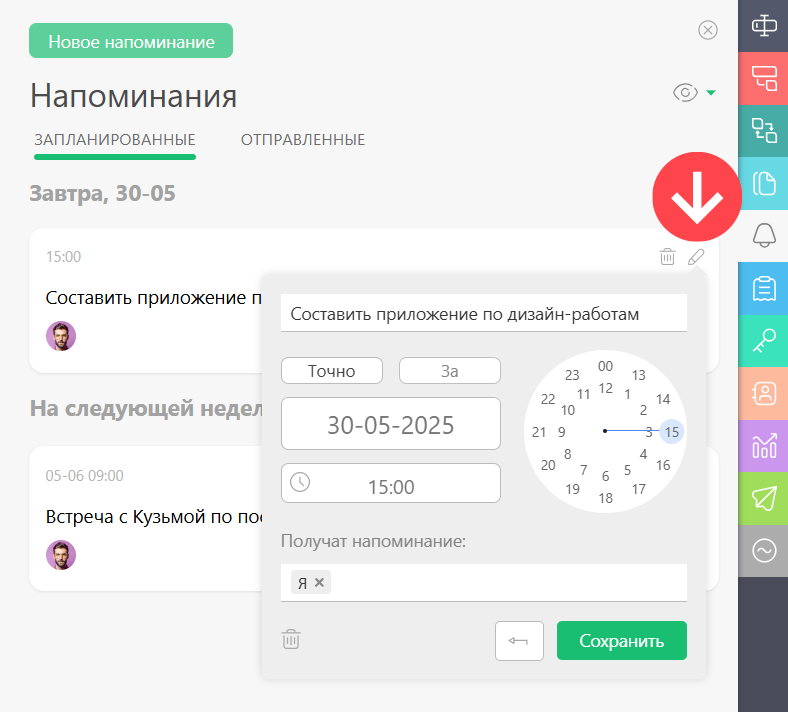Pick hour 18 on the clock dial
This screenshot has width=788, height=712.
pyautogui.click(x=606, y=498)
